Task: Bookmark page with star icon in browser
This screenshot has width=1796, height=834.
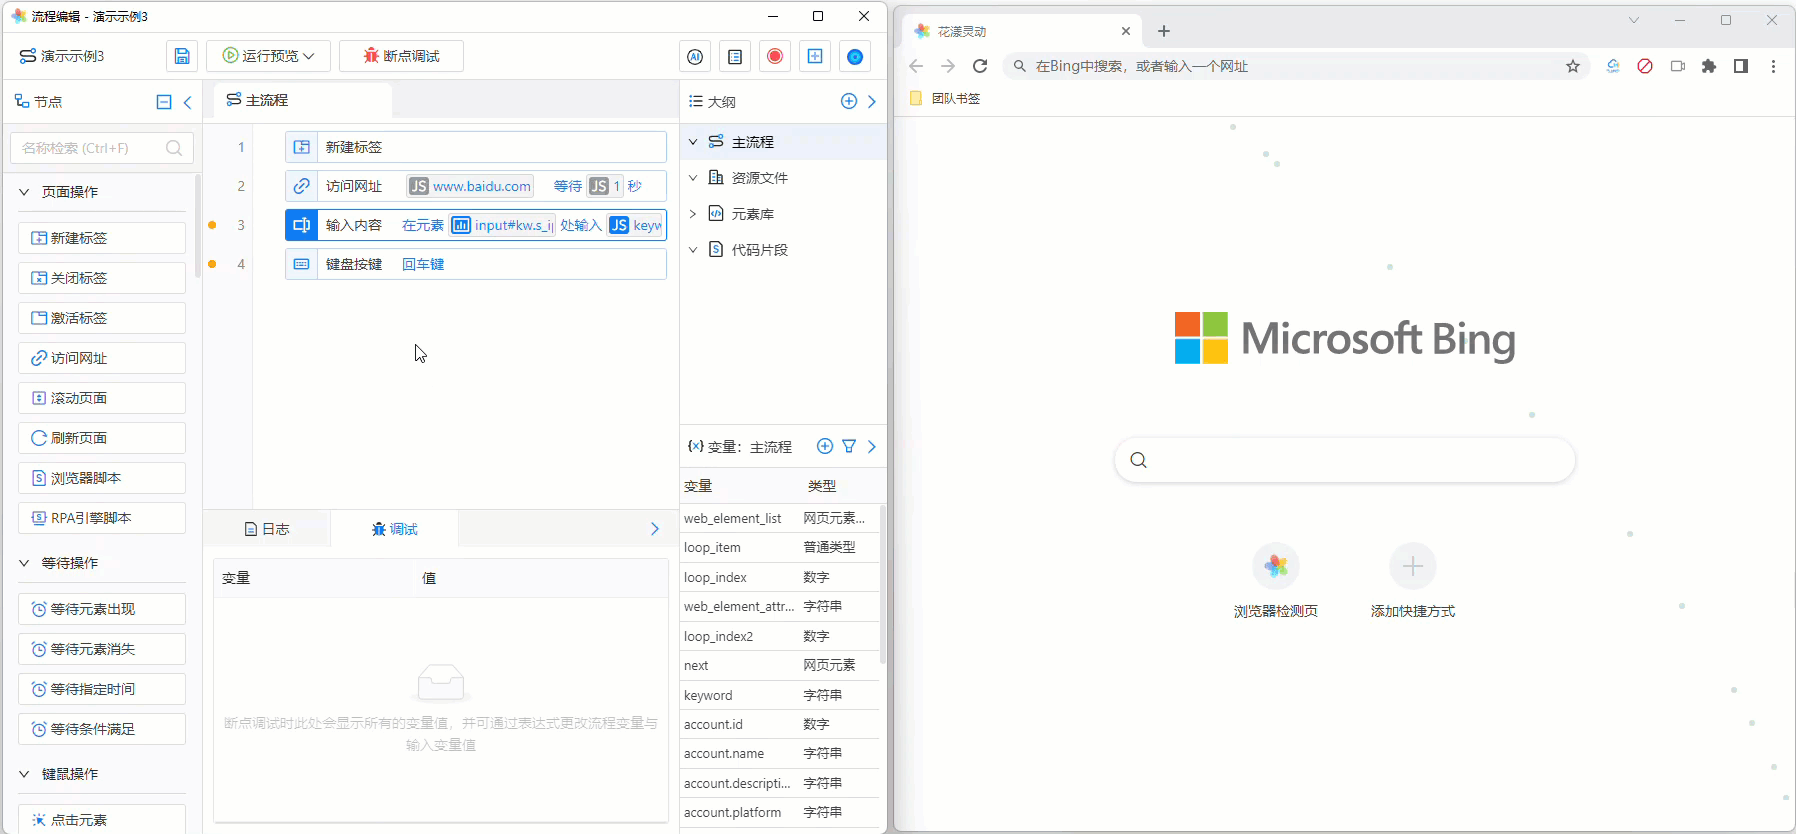Action: click(x=1573, y=66)
